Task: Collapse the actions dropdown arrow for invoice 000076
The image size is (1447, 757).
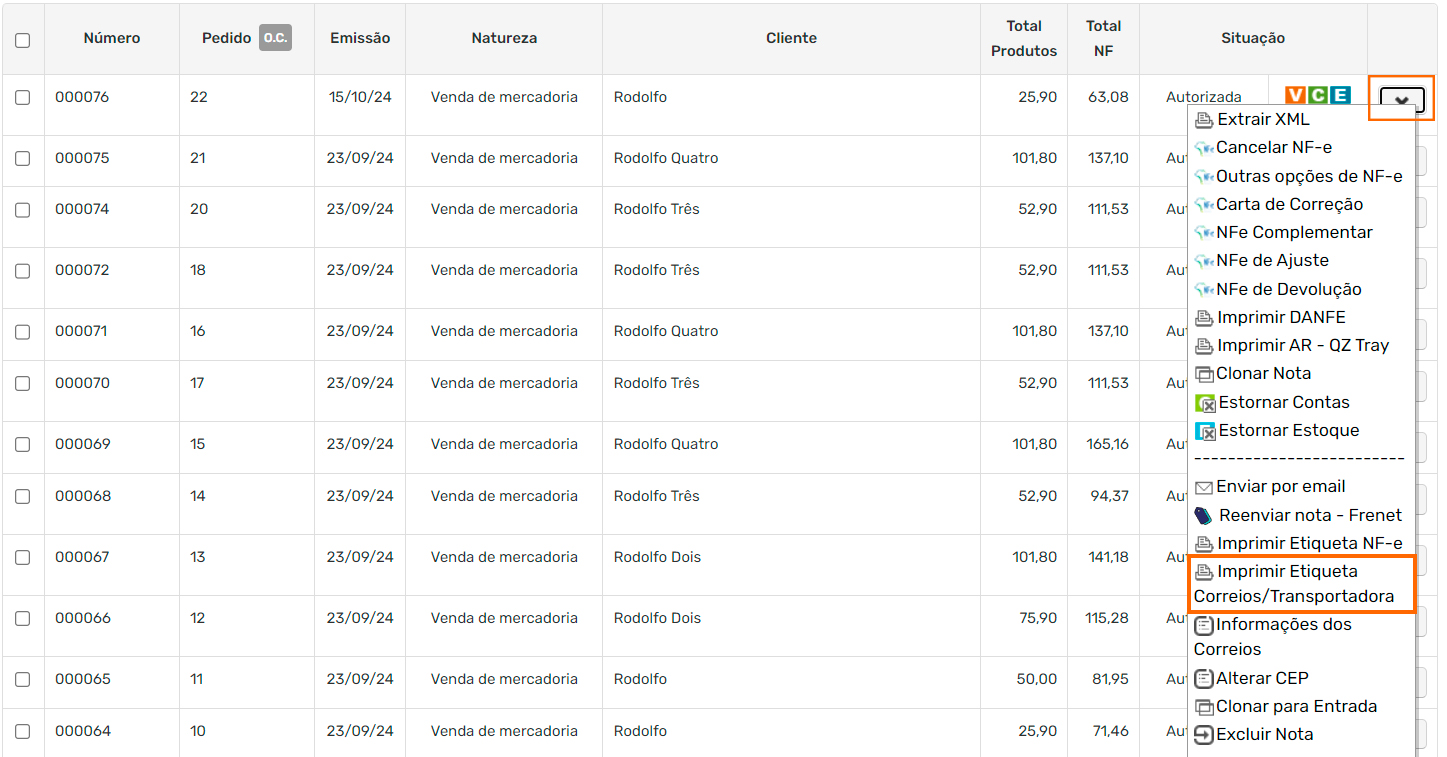Action: 1402,100
